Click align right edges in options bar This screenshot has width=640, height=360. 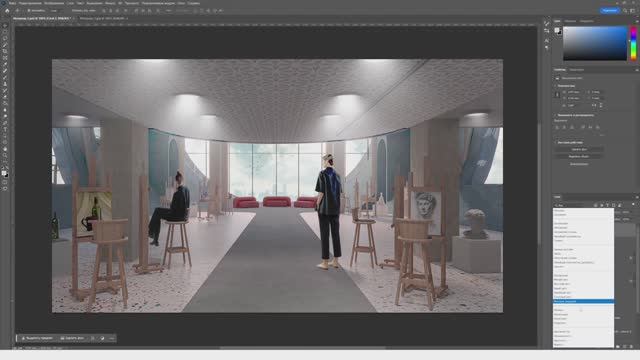click(117, 11)
